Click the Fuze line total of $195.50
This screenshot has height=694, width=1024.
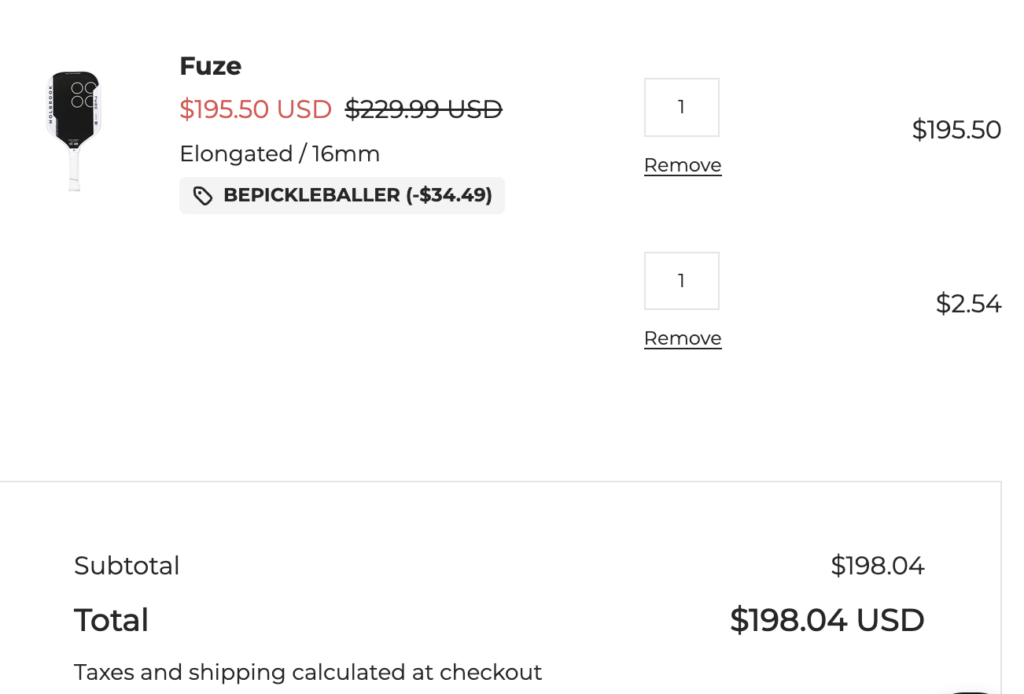click(x=956, y=130)
